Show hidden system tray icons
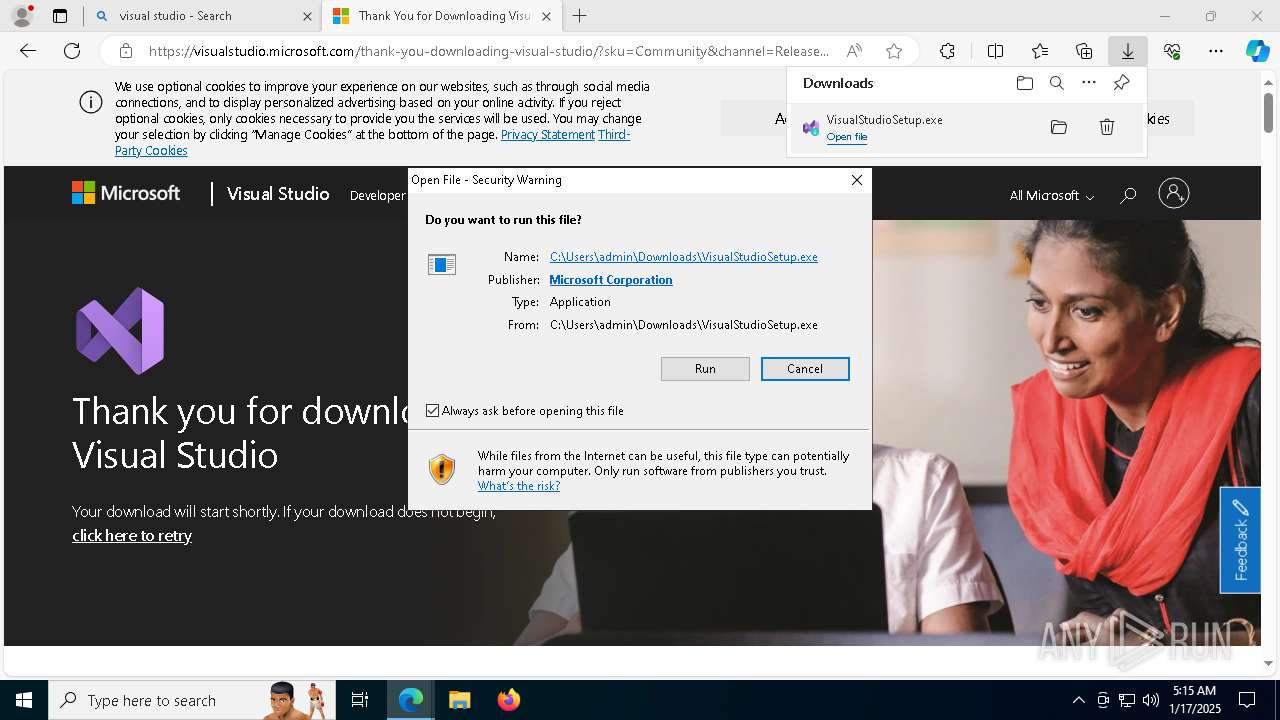Screen dimensions: 1280x720 tap(1078, 700)
